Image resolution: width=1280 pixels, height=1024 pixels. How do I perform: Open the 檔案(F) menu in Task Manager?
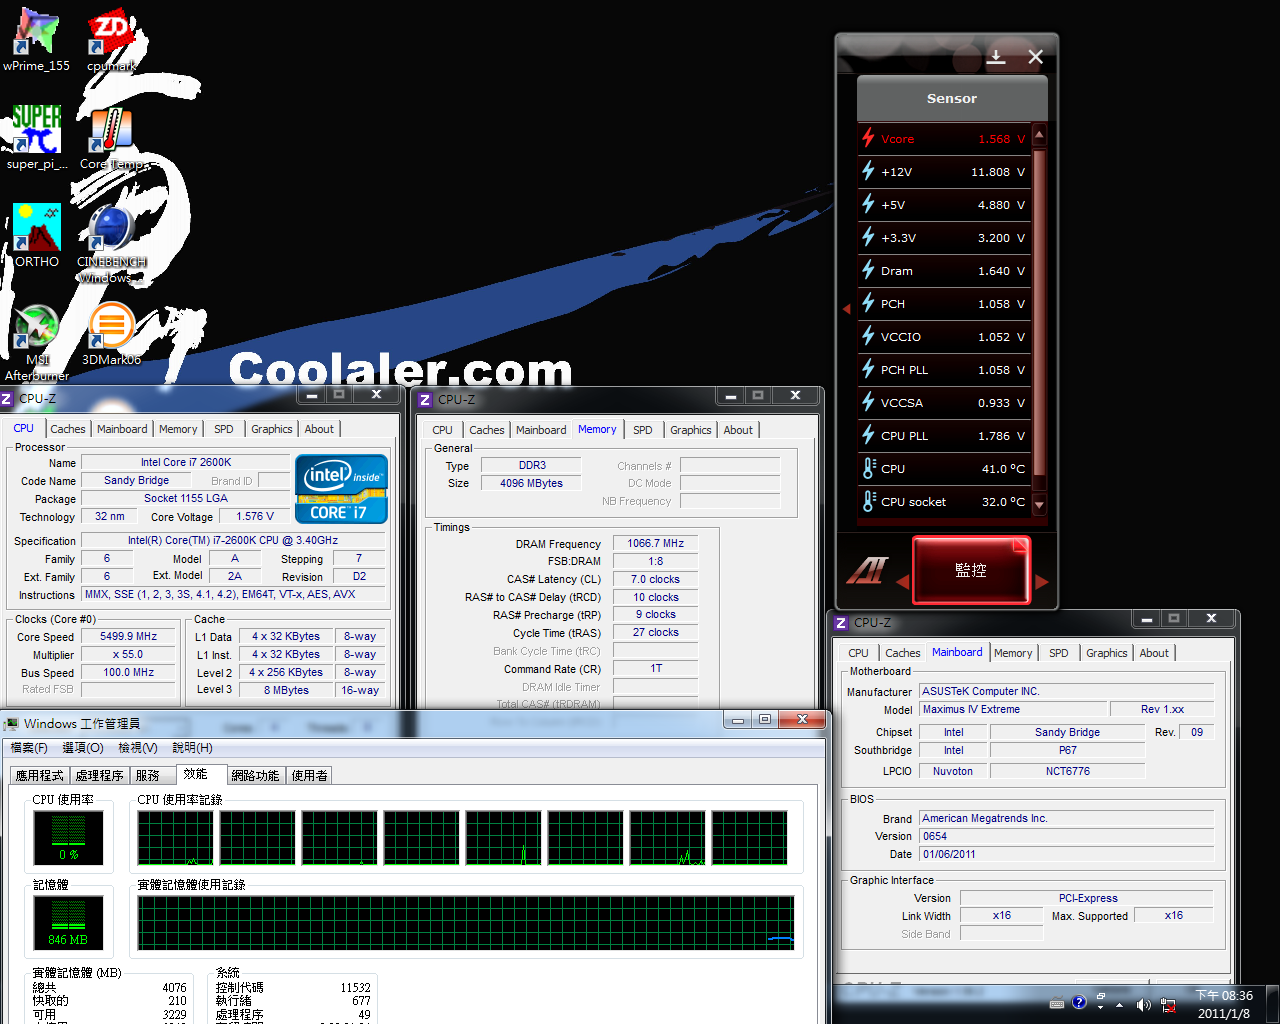[x=29, y=748]
